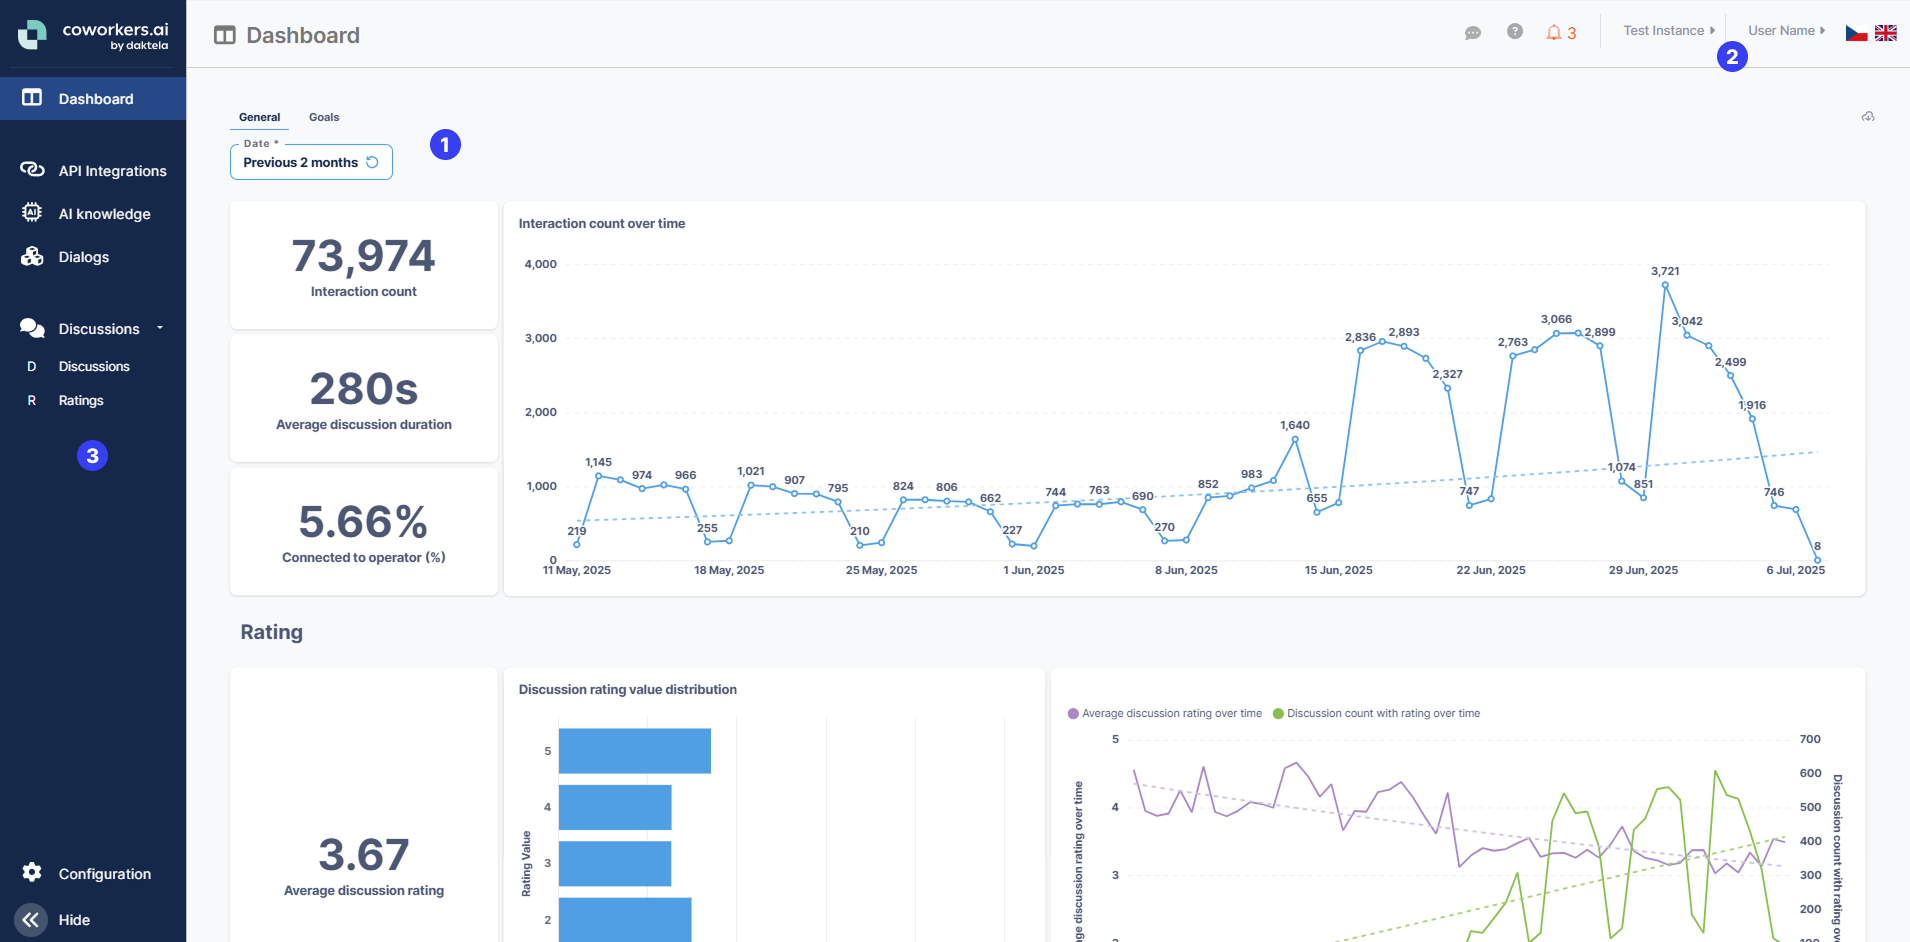The width and height of the screenshot is (1910, 942).
Task: Open Configuration via the gear icon
Action: [31, 873]
